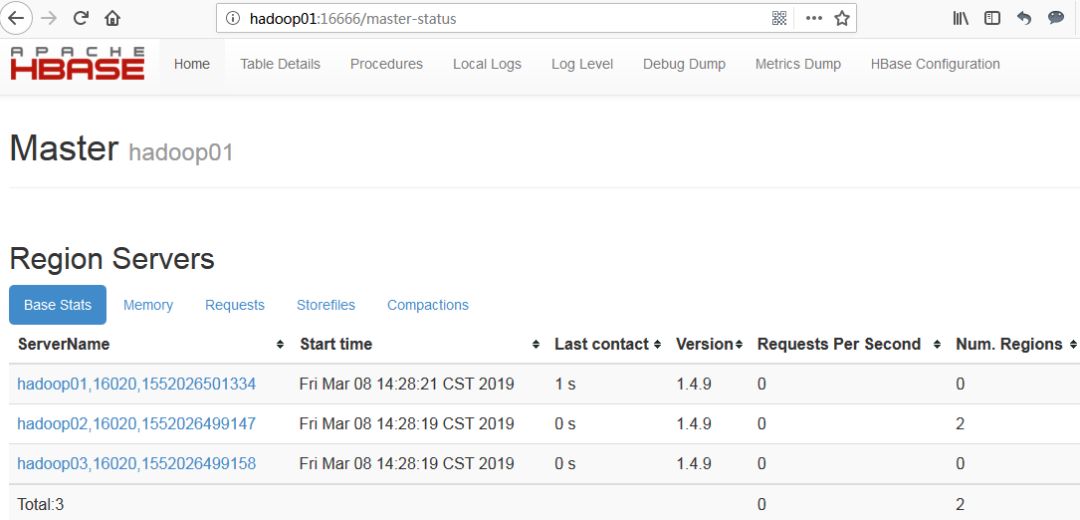This screenshot has width=1080, height=520.
Task: Reload the page with the refresh icon
Action: point(82,18)
